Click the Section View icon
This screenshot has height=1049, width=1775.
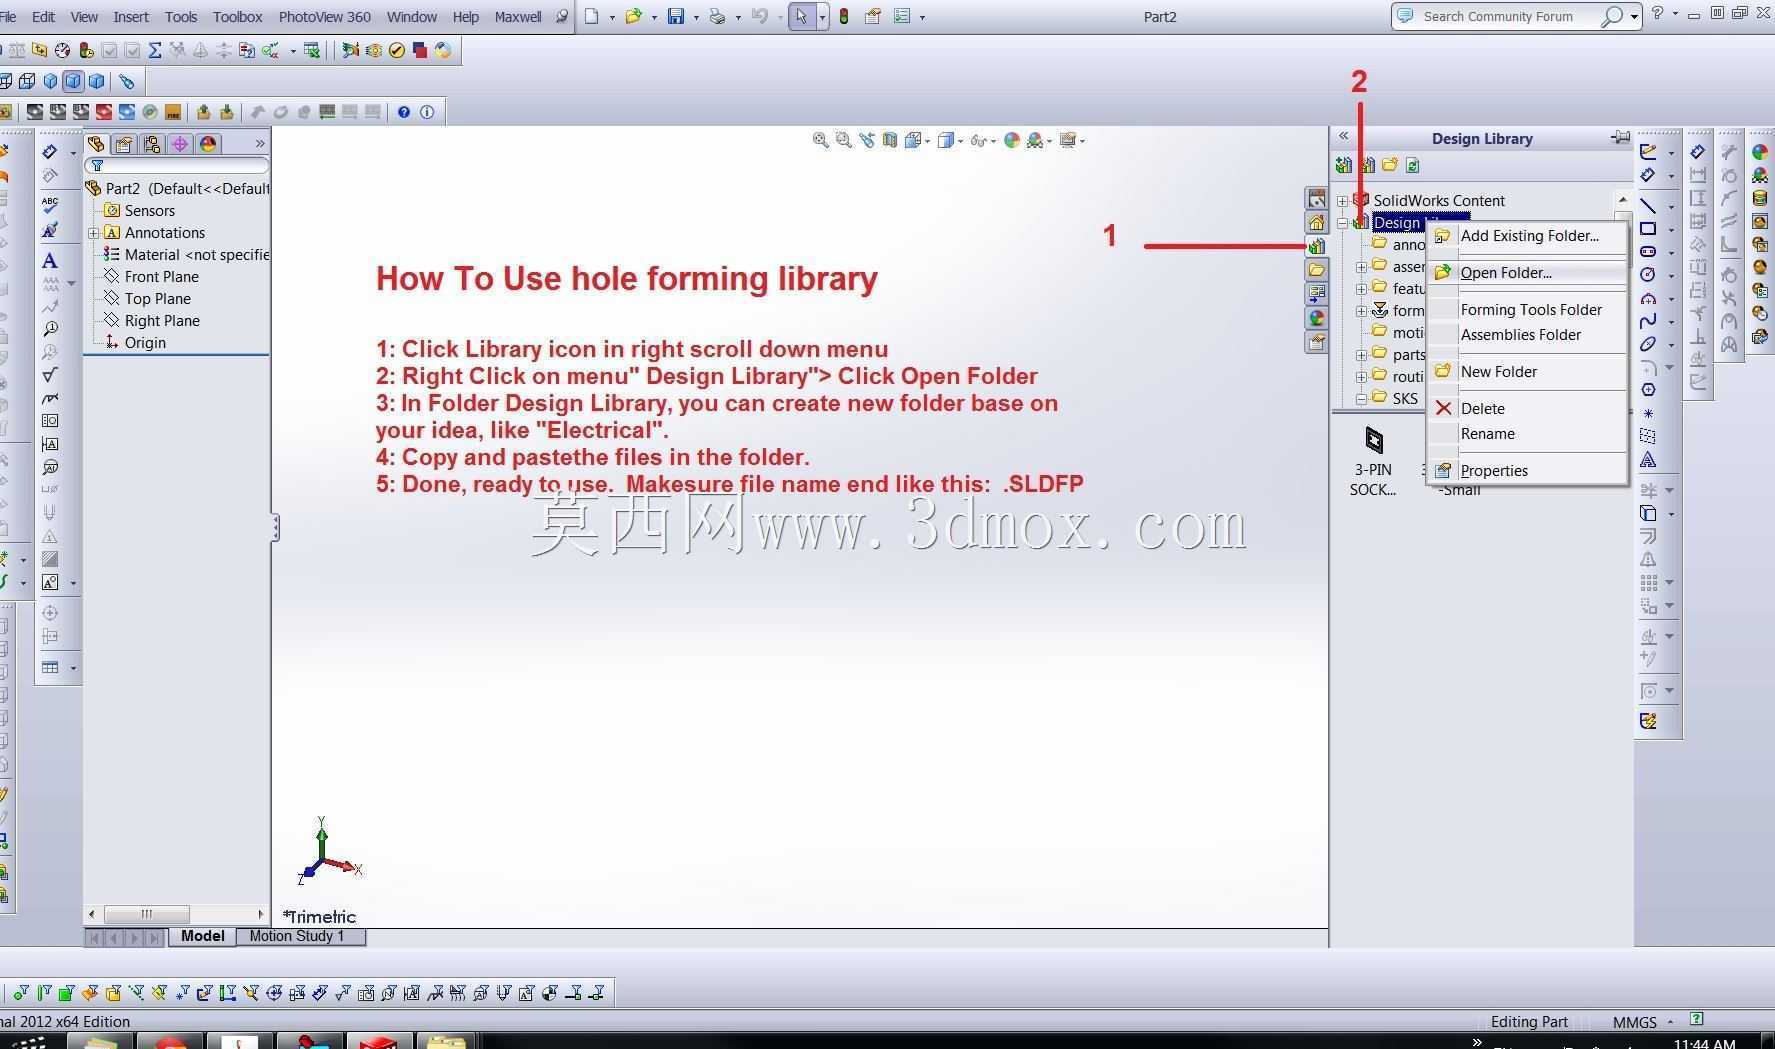pyautogui.click(x=890, y=140)
